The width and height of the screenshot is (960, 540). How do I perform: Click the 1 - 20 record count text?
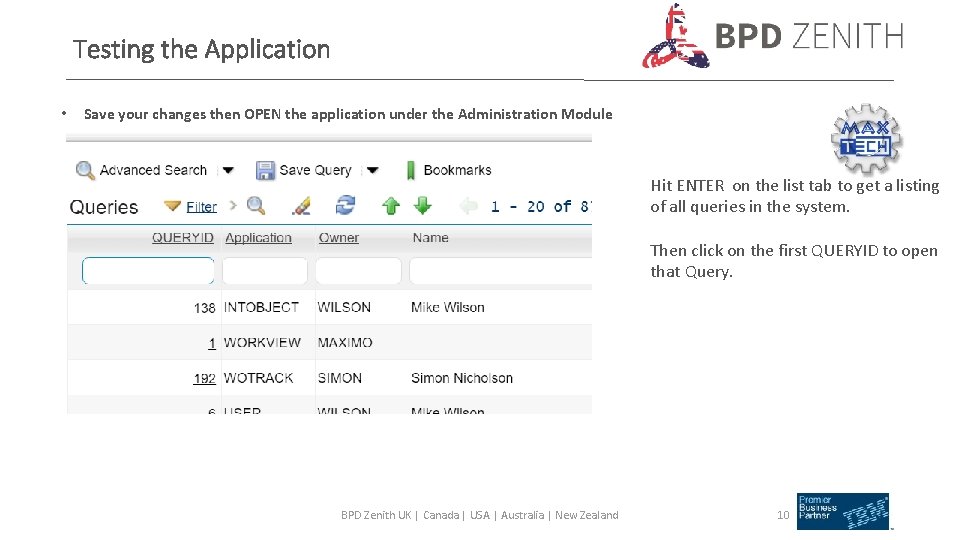(541, 207)
